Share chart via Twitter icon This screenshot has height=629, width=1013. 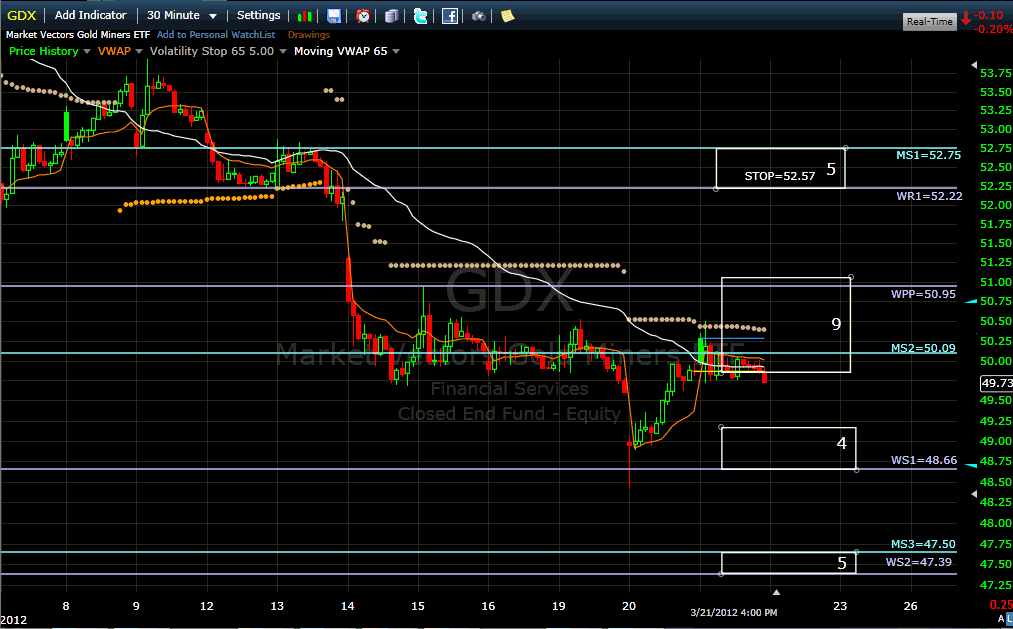click(x=421, y=16)
